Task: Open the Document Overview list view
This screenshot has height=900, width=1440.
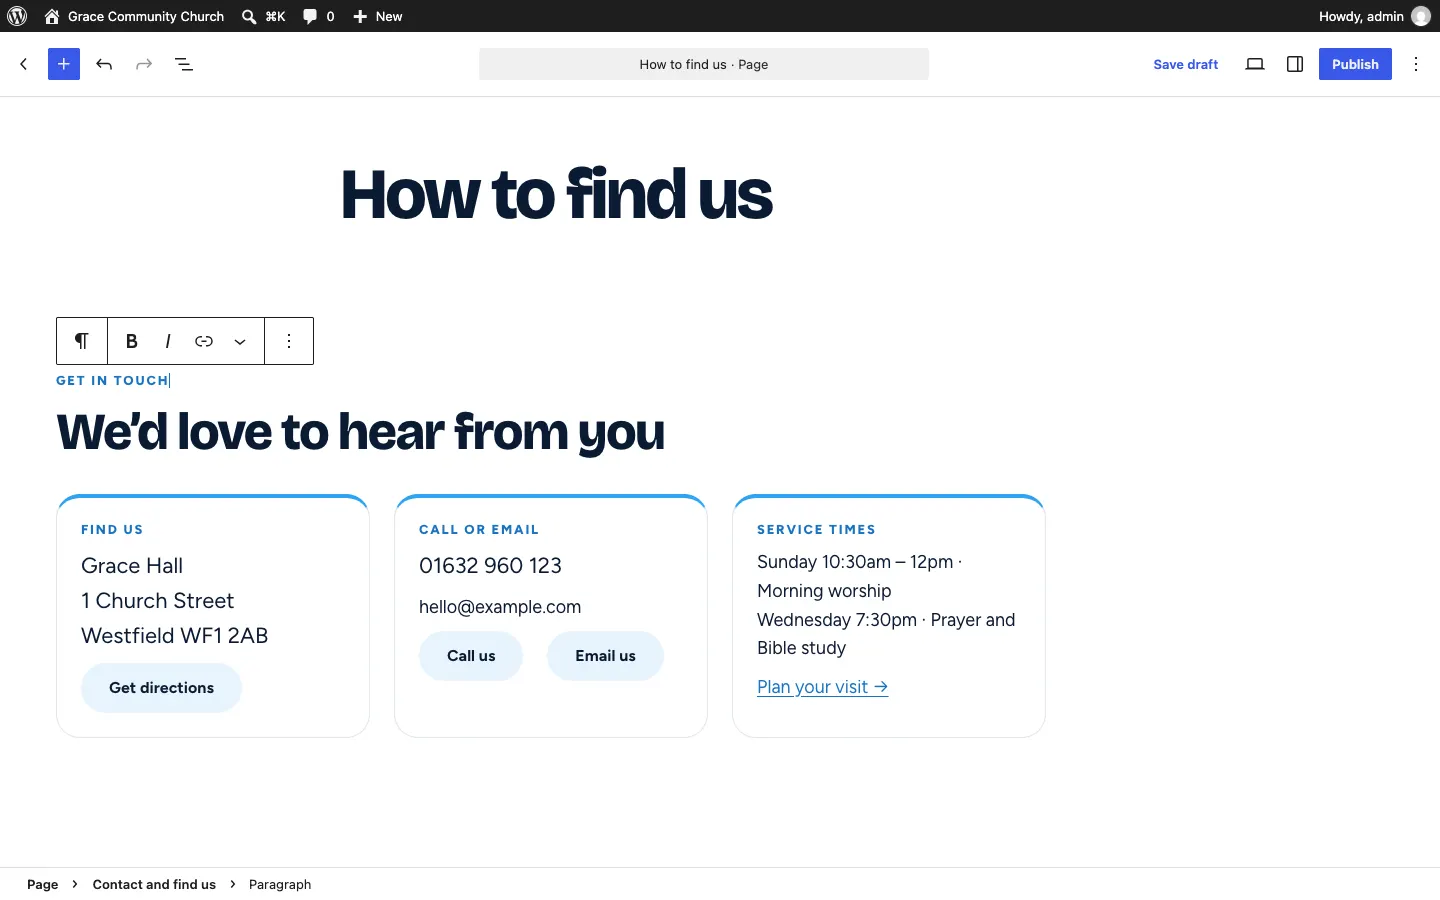Action: point(184,64)
